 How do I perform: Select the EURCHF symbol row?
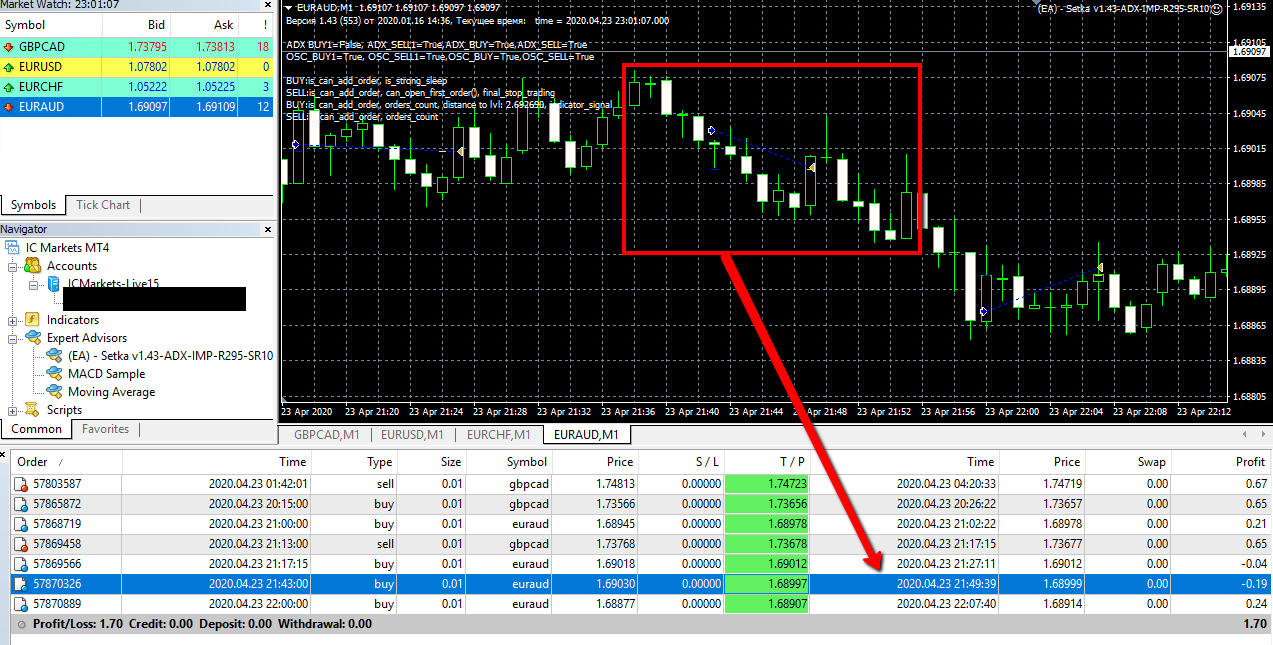tap(136, 87)
